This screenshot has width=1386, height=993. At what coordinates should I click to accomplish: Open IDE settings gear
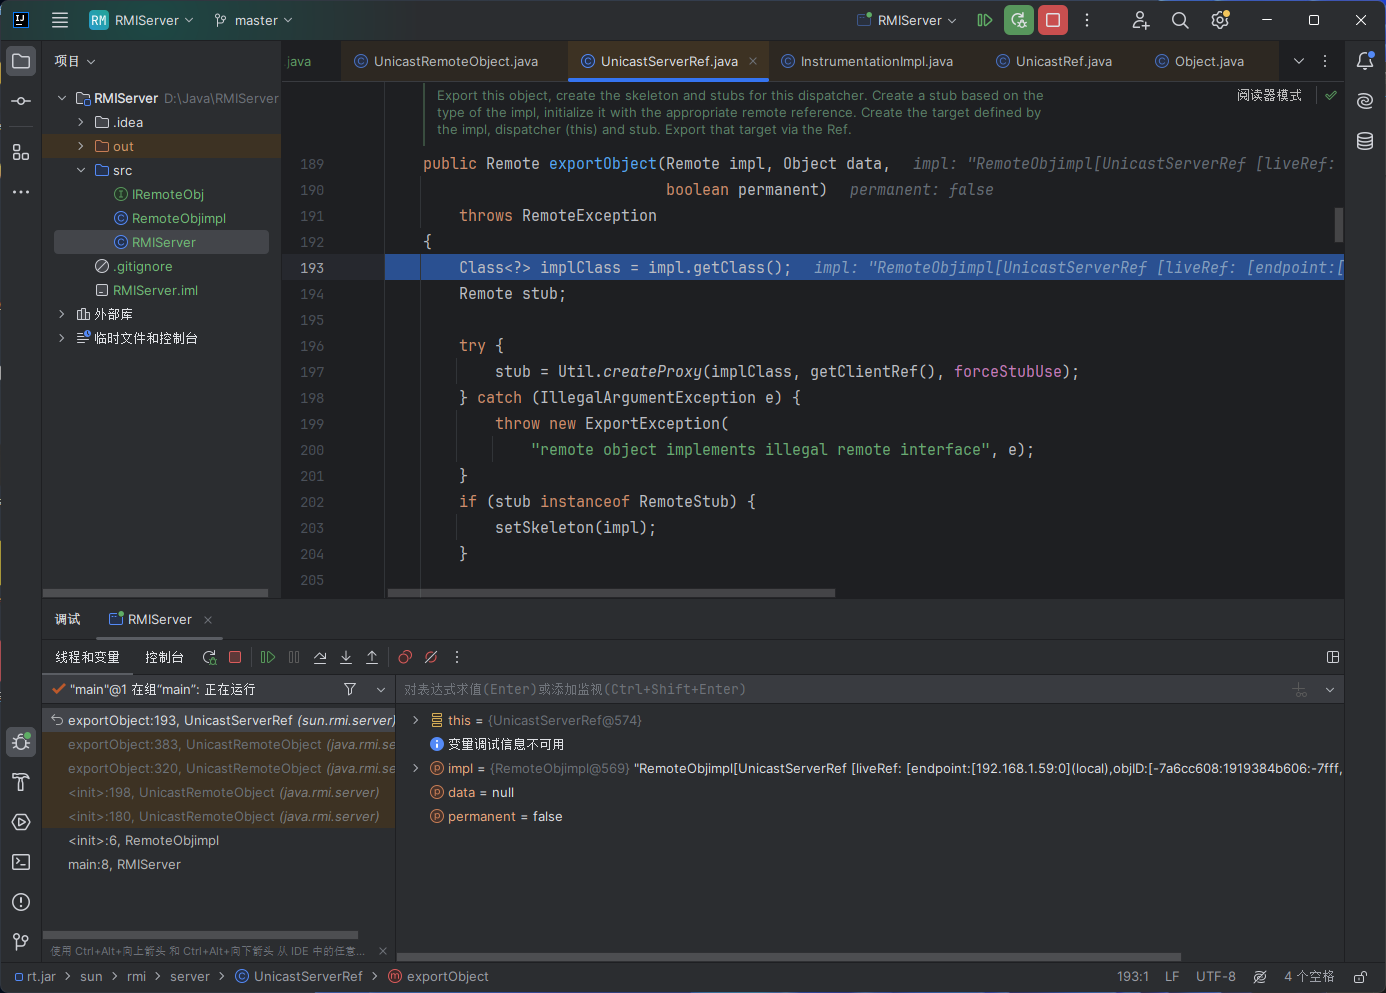(x=1220, y=20)
